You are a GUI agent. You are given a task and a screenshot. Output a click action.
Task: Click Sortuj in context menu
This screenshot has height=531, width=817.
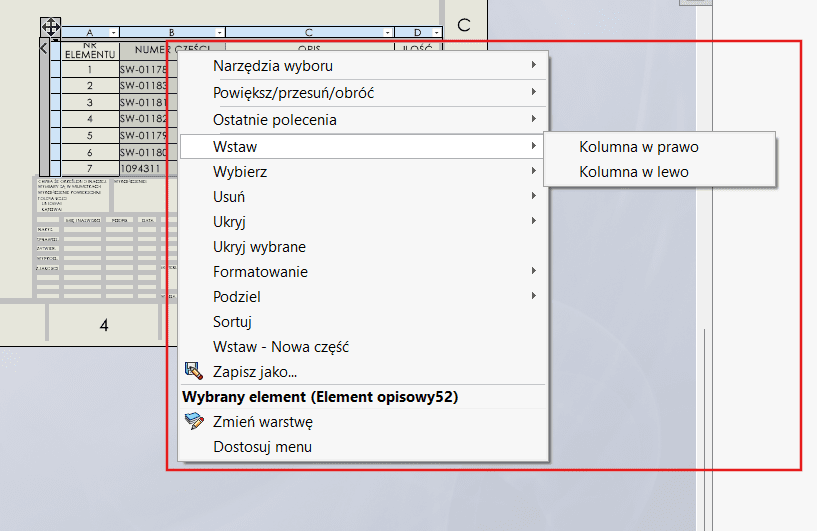(232, 322)
